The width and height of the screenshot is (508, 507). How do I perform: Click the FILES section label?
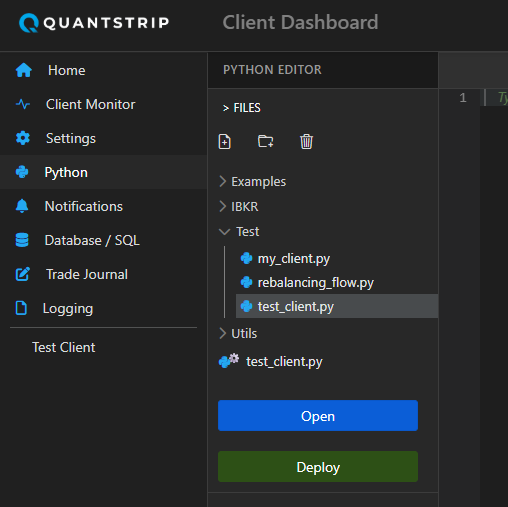[x=247, y=108]
